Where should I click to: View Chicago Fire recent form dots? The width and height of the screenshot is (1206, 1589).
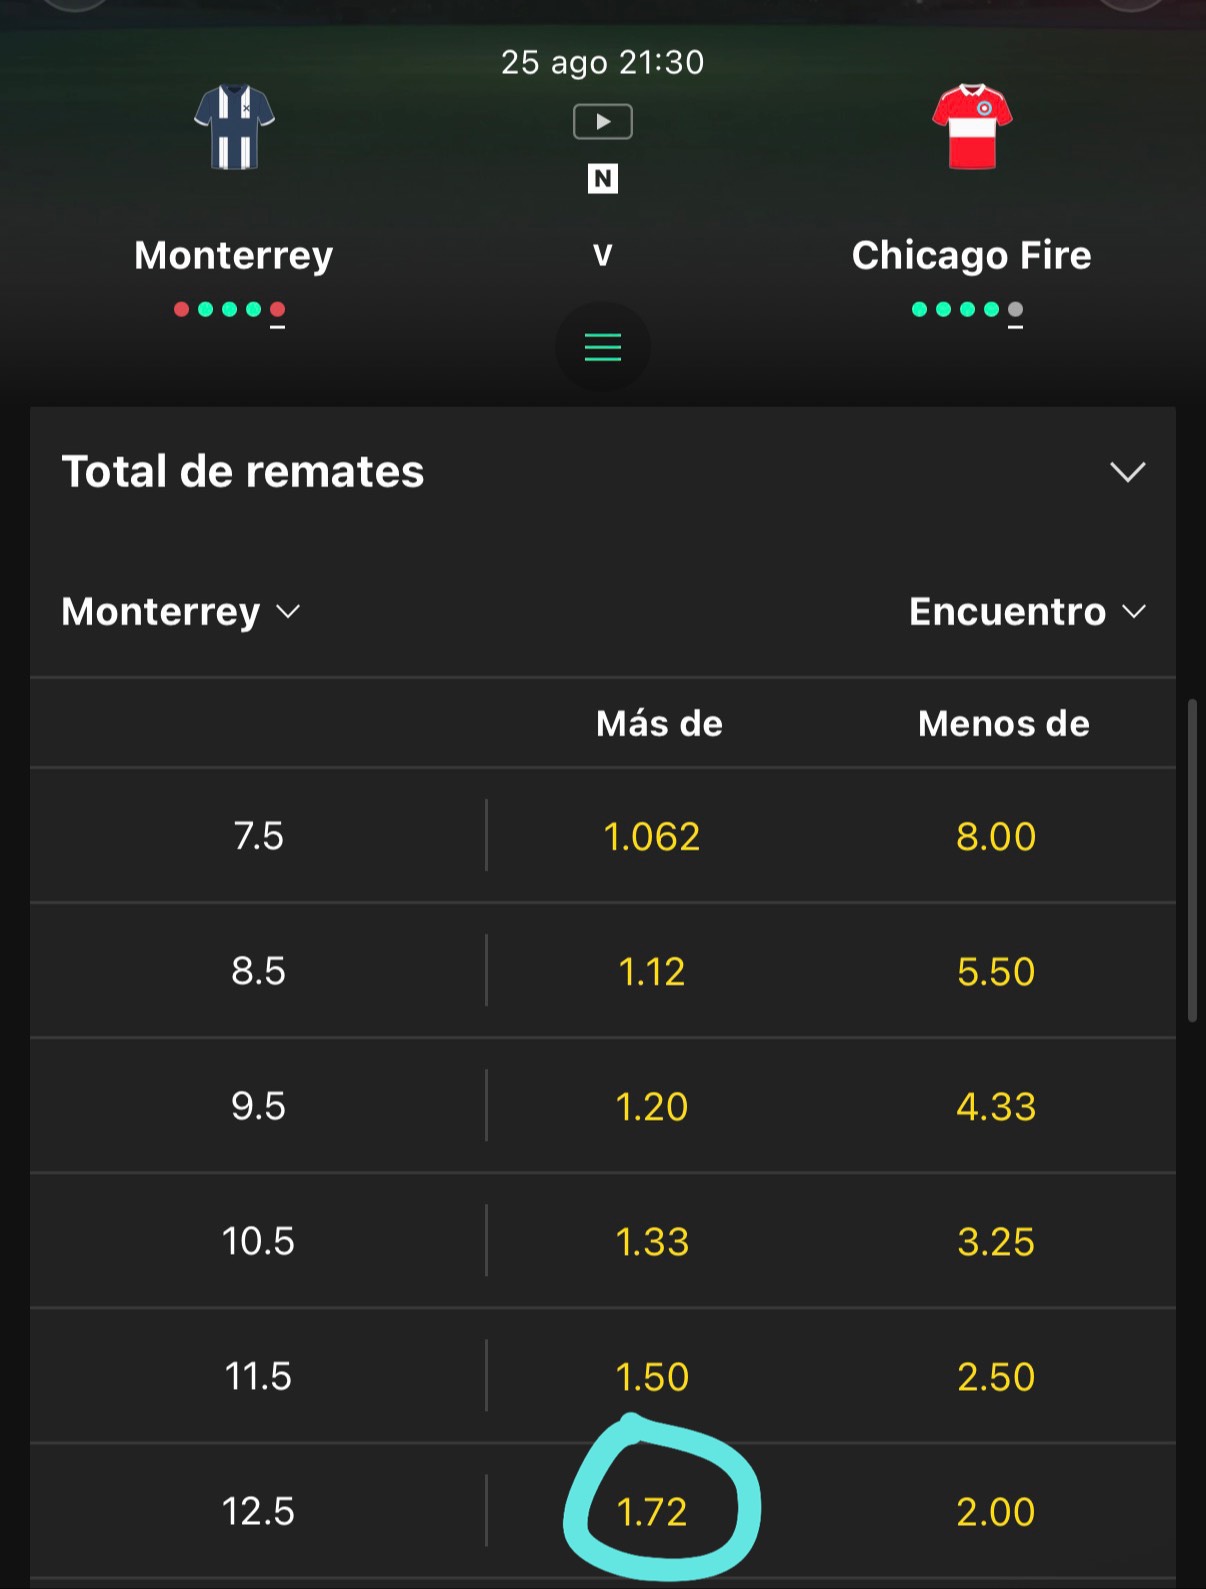[x=967, y=311]
